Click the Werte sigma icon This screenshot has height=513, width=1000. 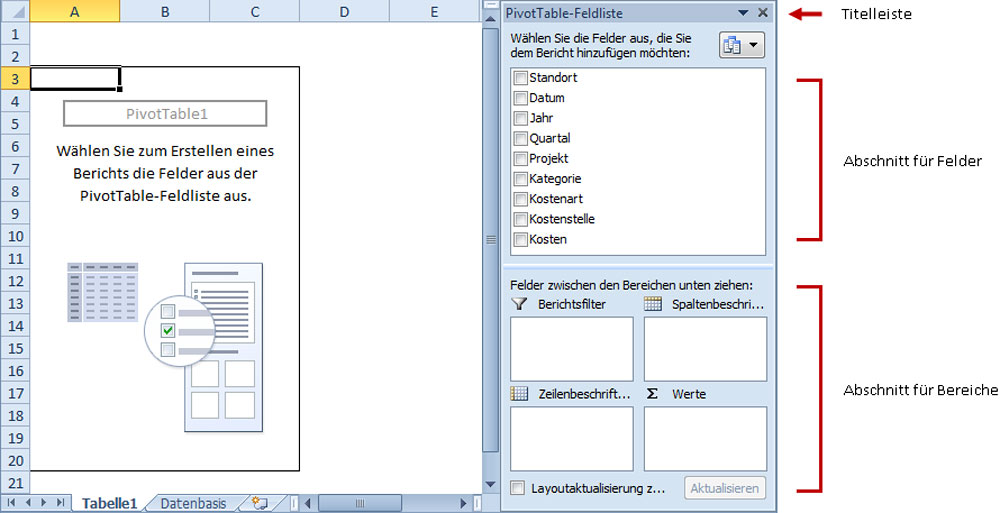tap(653, 394)
